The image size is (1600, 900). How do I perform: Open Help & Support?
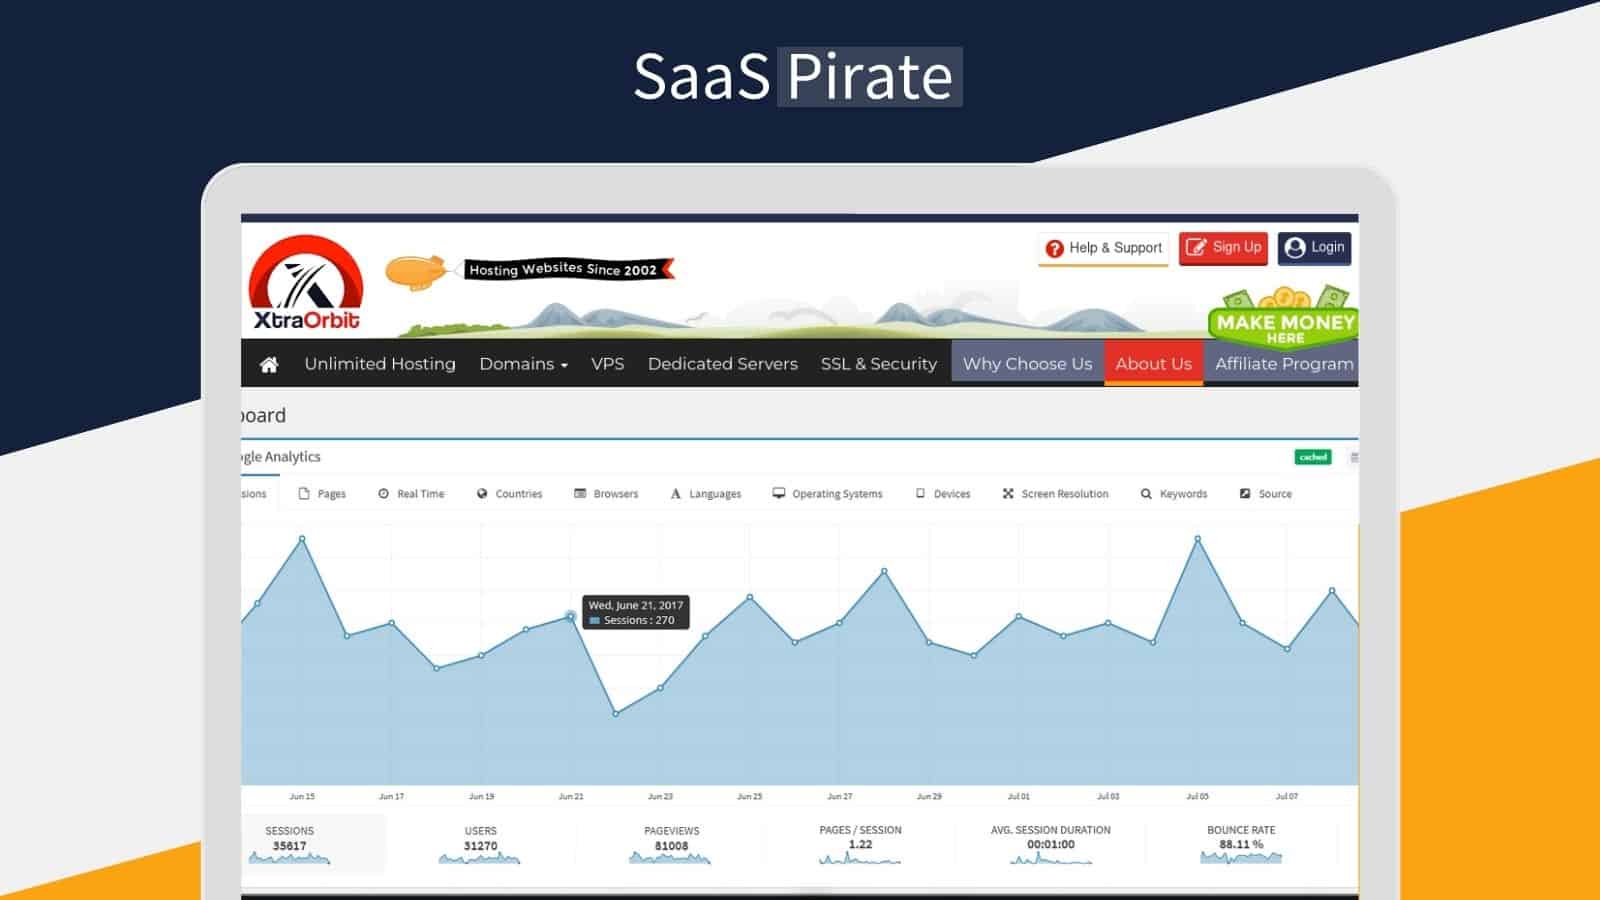click(x=1101, y=248)
